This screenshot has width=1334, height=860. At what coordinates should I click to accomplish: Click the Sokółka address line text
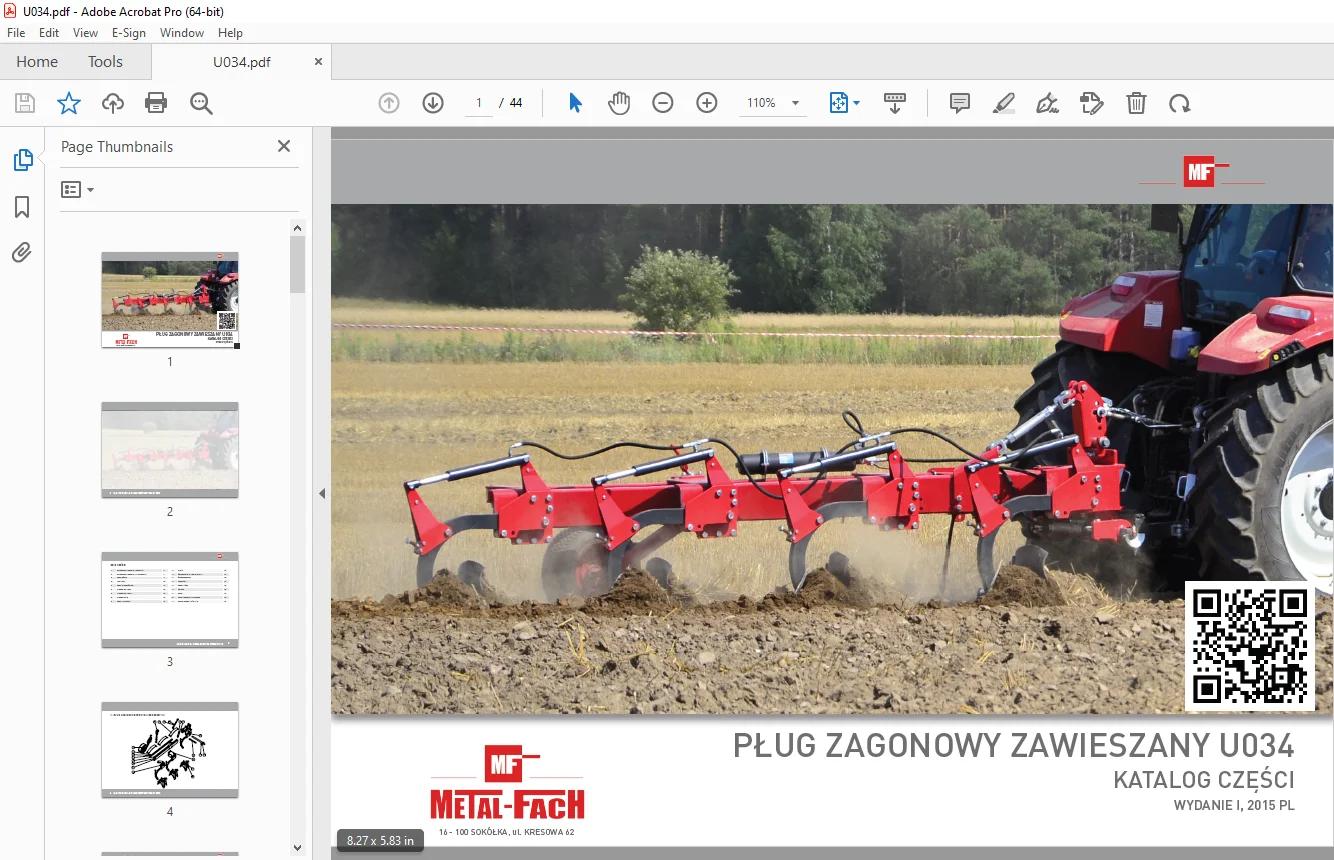click(x=507, y=832)
